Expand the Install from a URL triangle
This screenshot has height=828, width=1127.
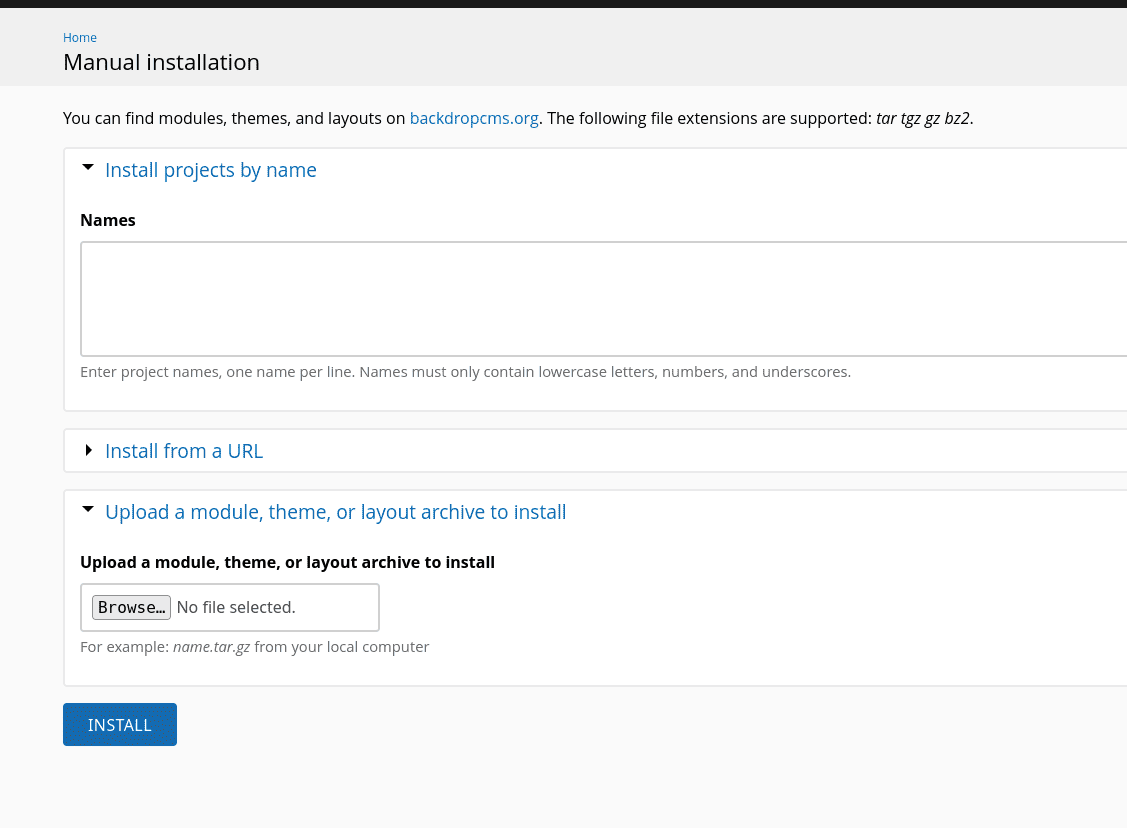point(88,451)
